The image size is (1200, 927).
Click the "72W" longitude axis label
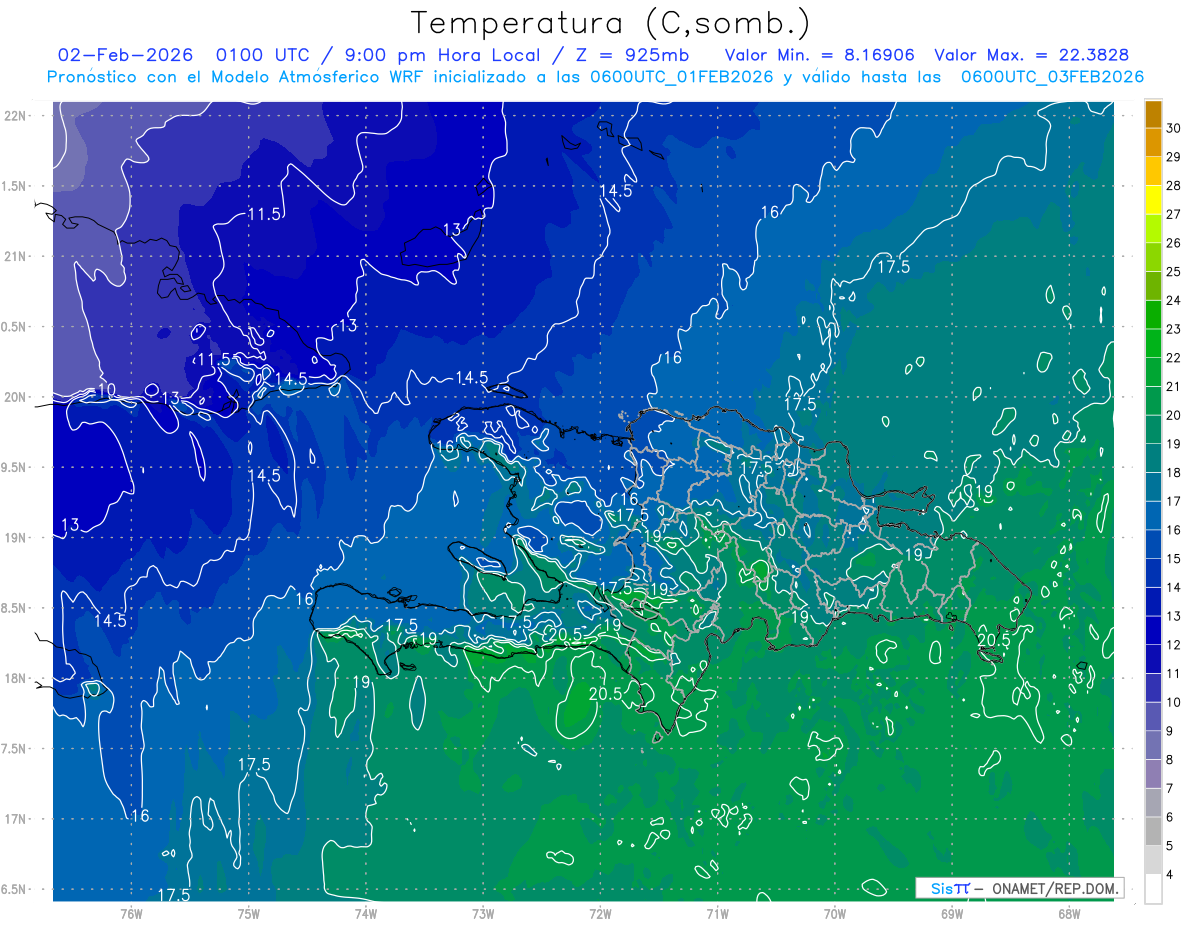point(600,914)
